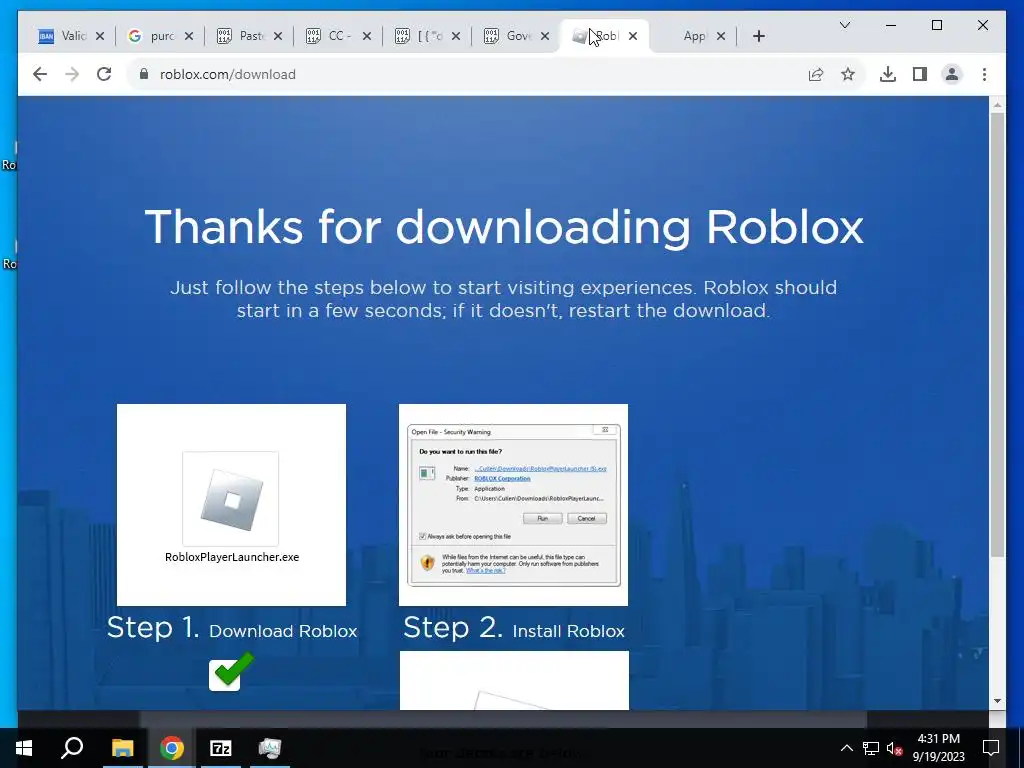Click the muted volume tray icon

[895, 748]
